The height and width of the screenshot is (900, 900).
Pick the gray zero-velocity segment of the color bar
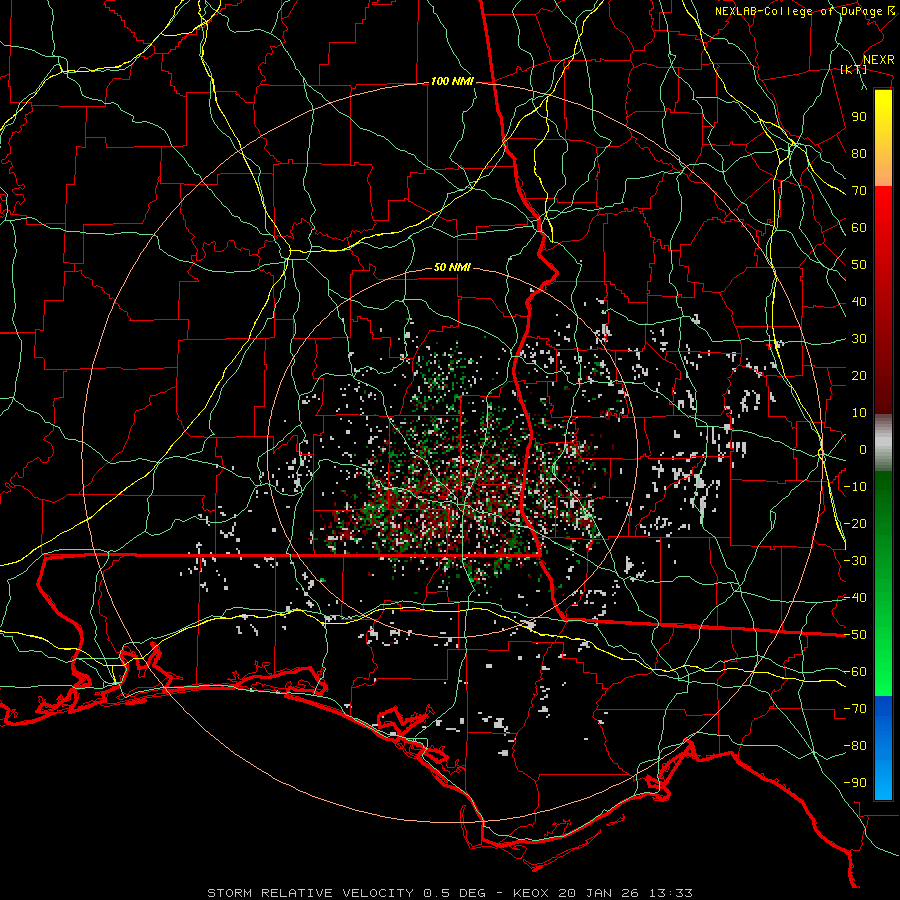coord(883,442)
